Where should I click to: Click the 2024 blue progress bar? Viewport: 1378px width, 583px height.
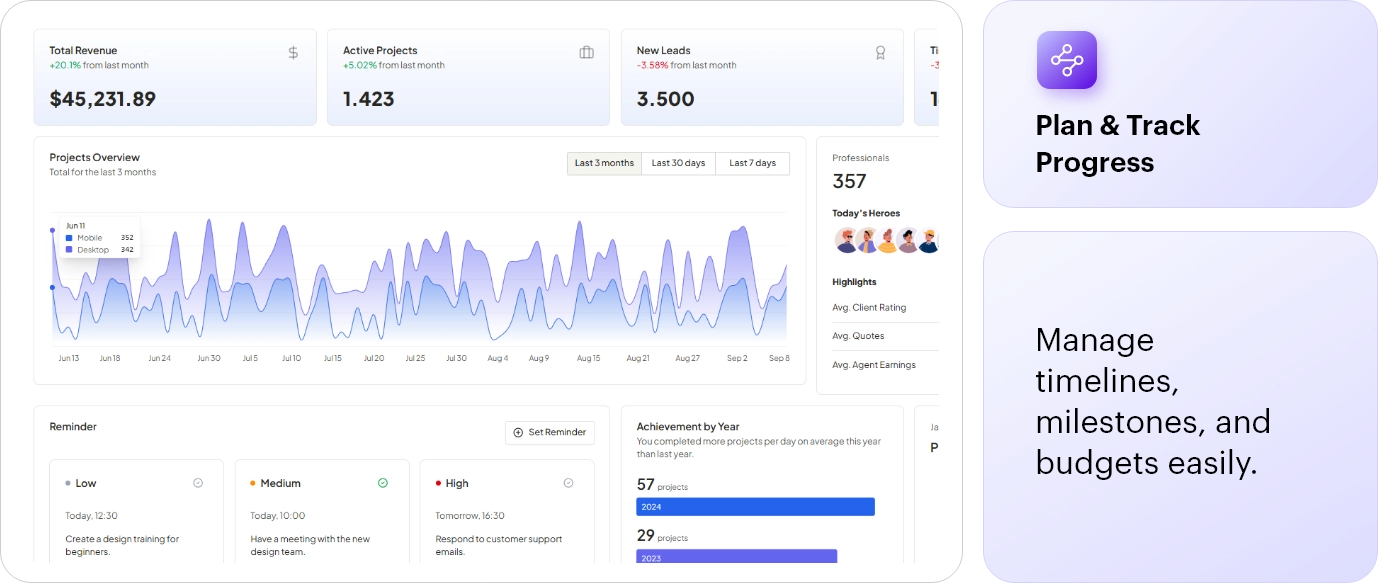click(755, 507)
